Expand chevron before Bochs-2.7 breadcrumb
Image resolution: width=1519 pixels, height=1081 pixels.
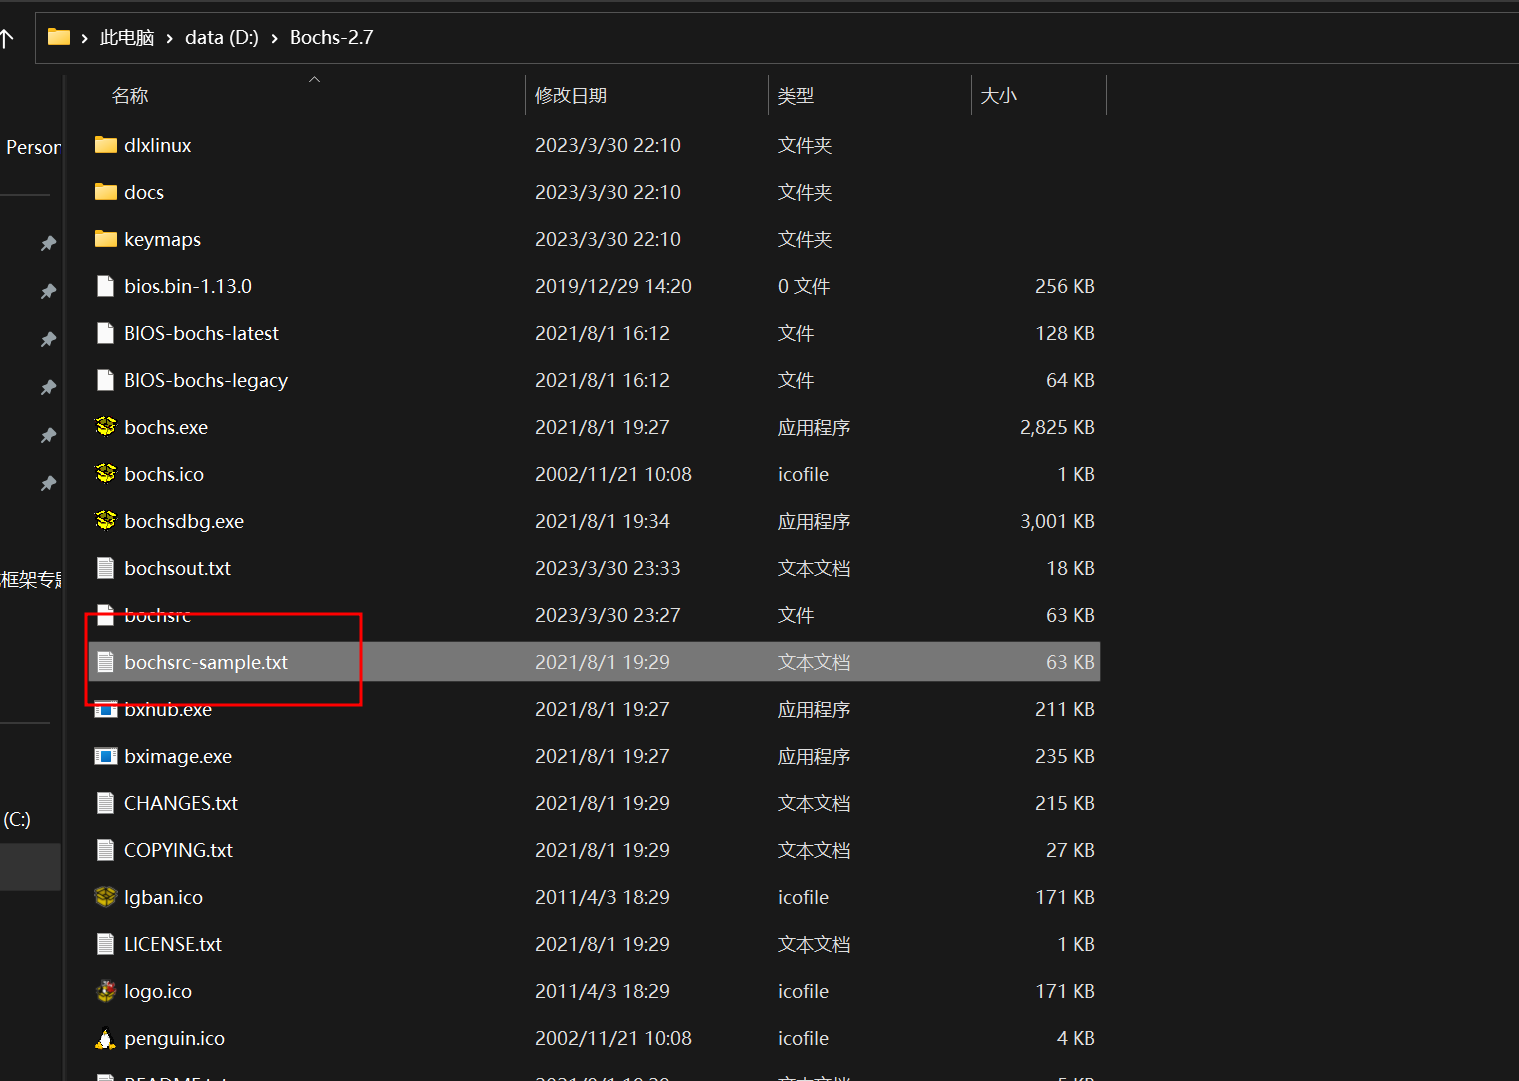[275, 38]
